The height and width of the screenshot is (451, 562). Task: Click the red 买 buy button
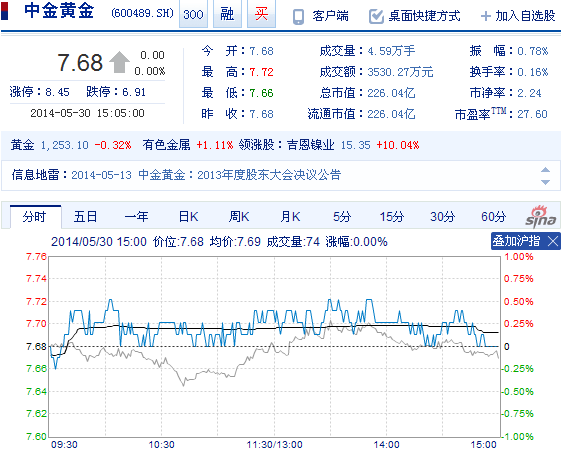point(261,14)
